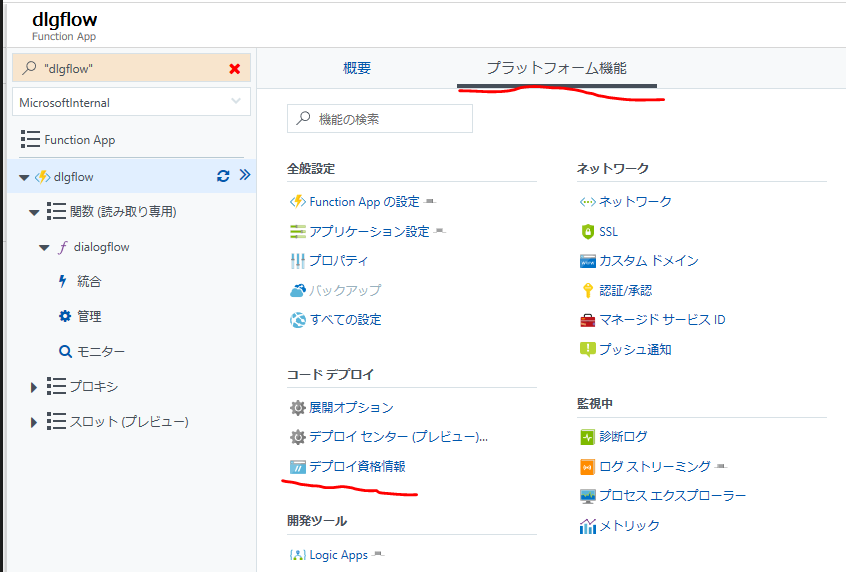The image size is (846, 572).
Task: Open メトリック link
Action: coord(629,525)
